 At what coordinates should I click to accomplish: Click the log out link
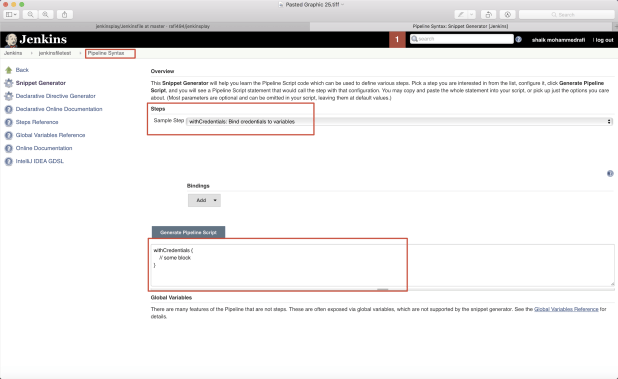point(604,40)
